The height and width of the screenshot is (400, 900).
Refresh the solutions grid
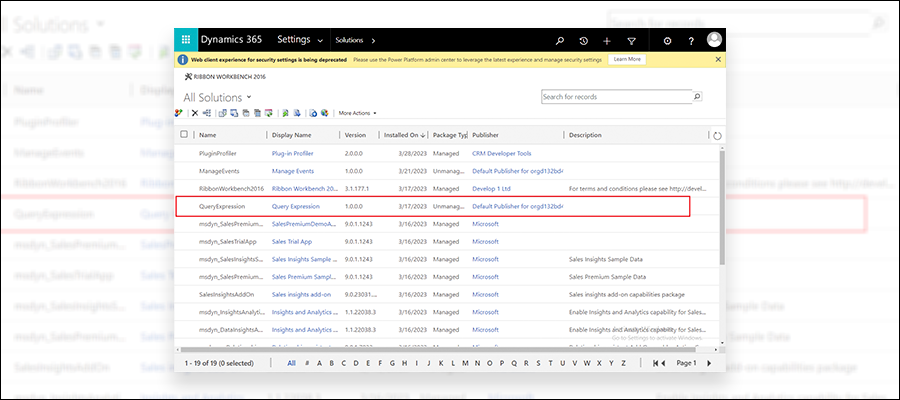coord(717,136)
